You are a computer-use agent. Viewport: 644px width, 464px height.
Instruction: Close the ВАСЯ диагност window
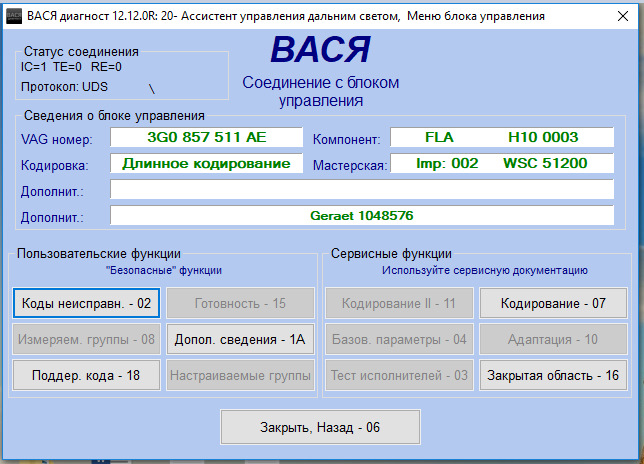click(x=623, y=16)
